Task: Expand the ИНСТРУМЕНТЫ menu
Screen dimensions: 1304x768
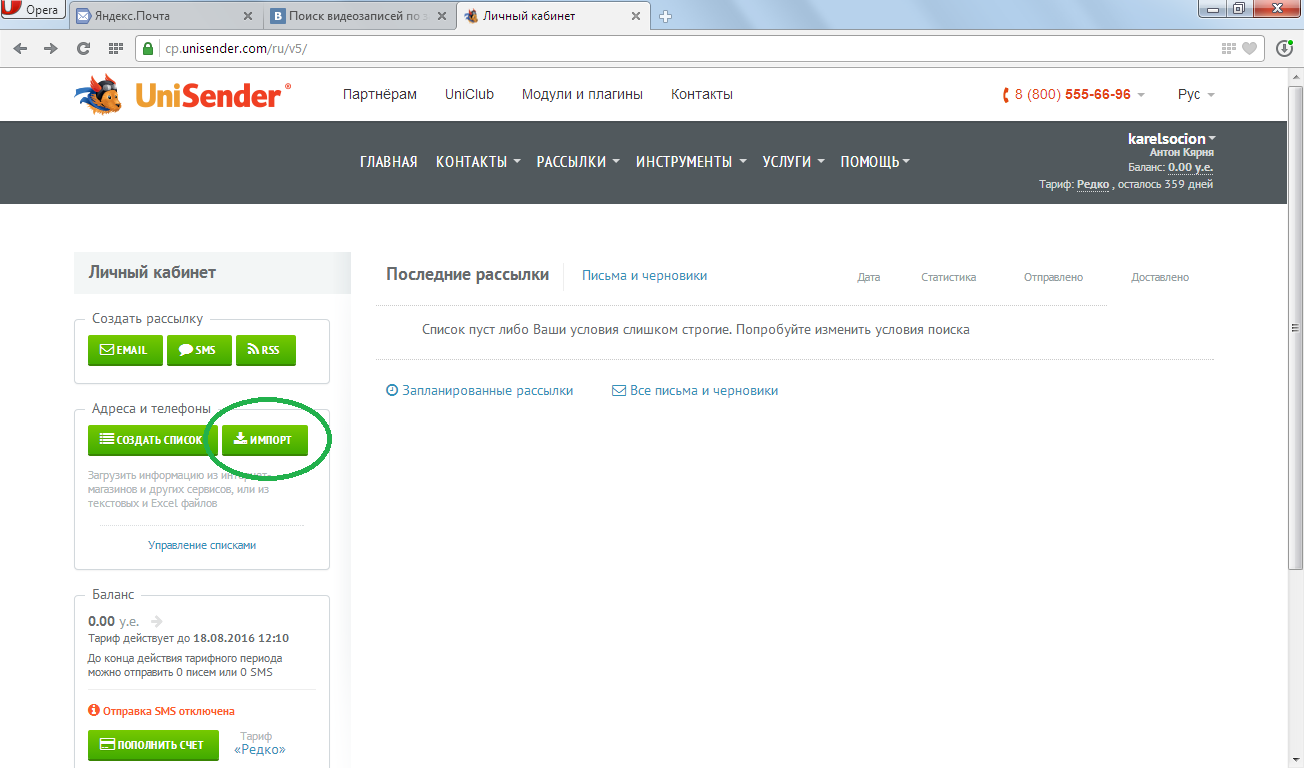Action: pos(691,162)
